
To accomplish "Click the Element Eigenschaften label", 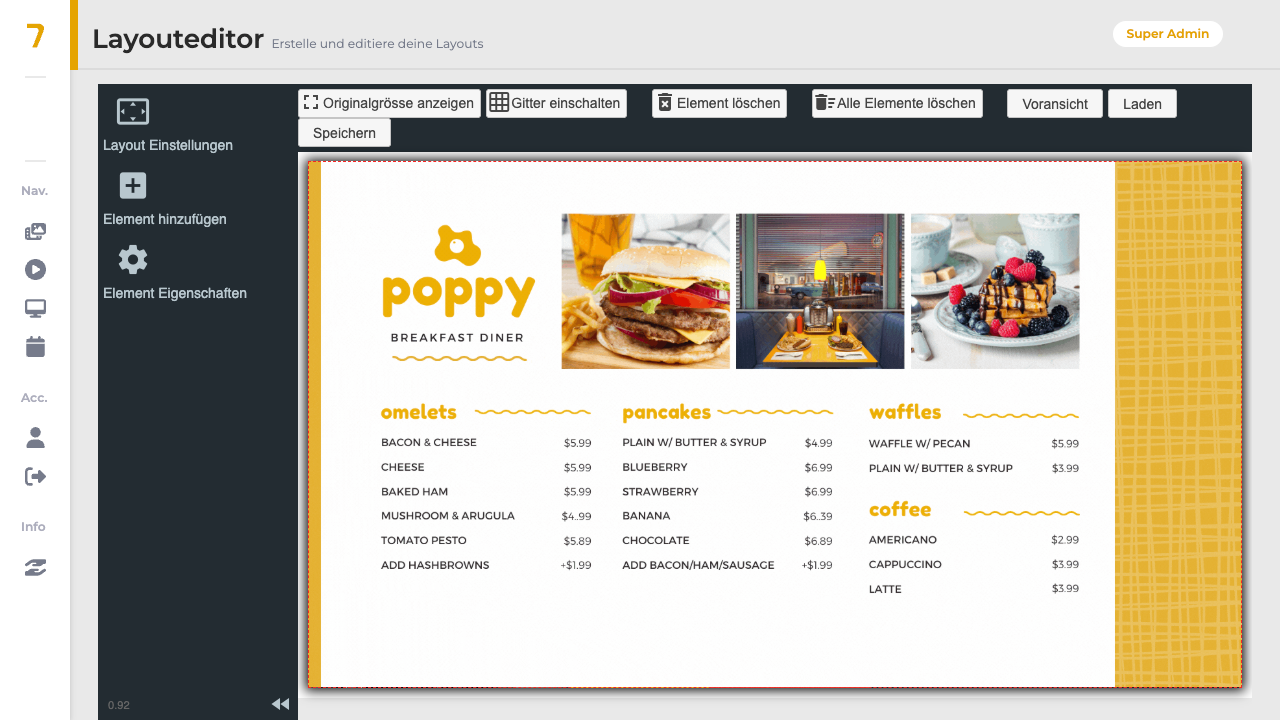I will click(175, 293).
